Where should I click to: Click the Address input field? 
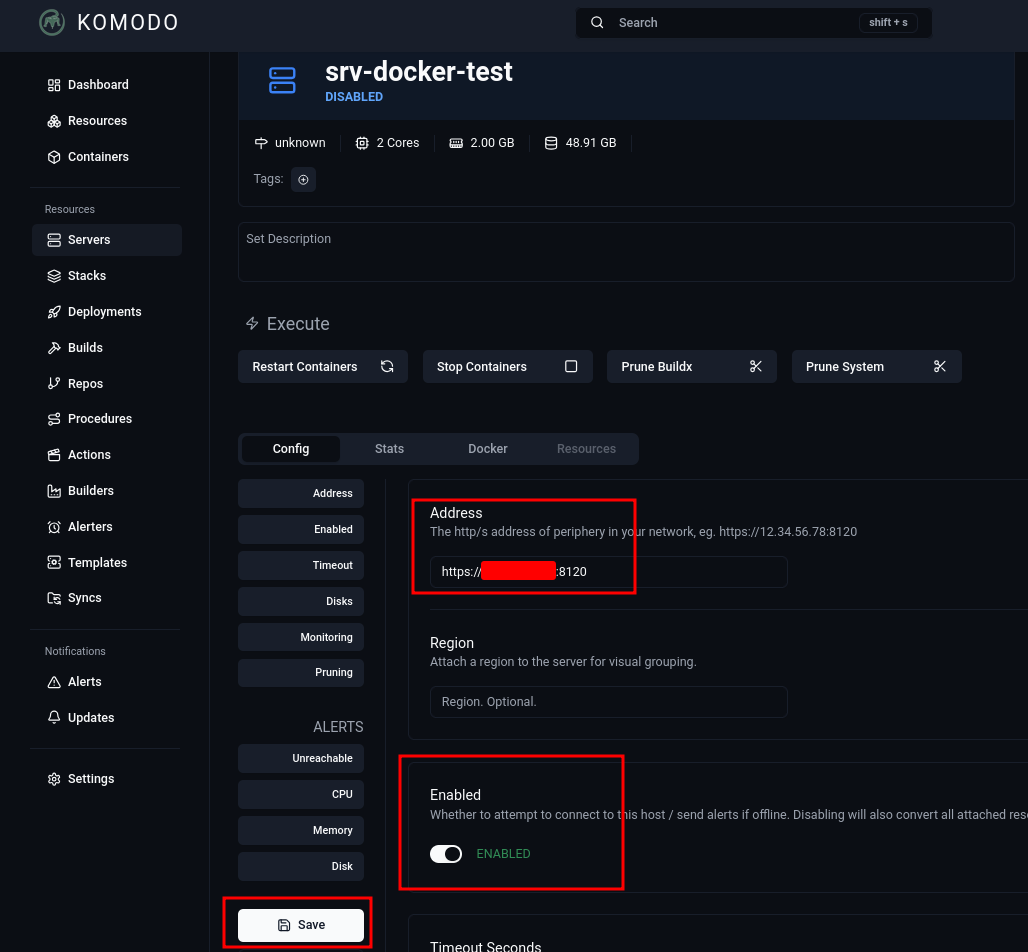coord(608,572)
